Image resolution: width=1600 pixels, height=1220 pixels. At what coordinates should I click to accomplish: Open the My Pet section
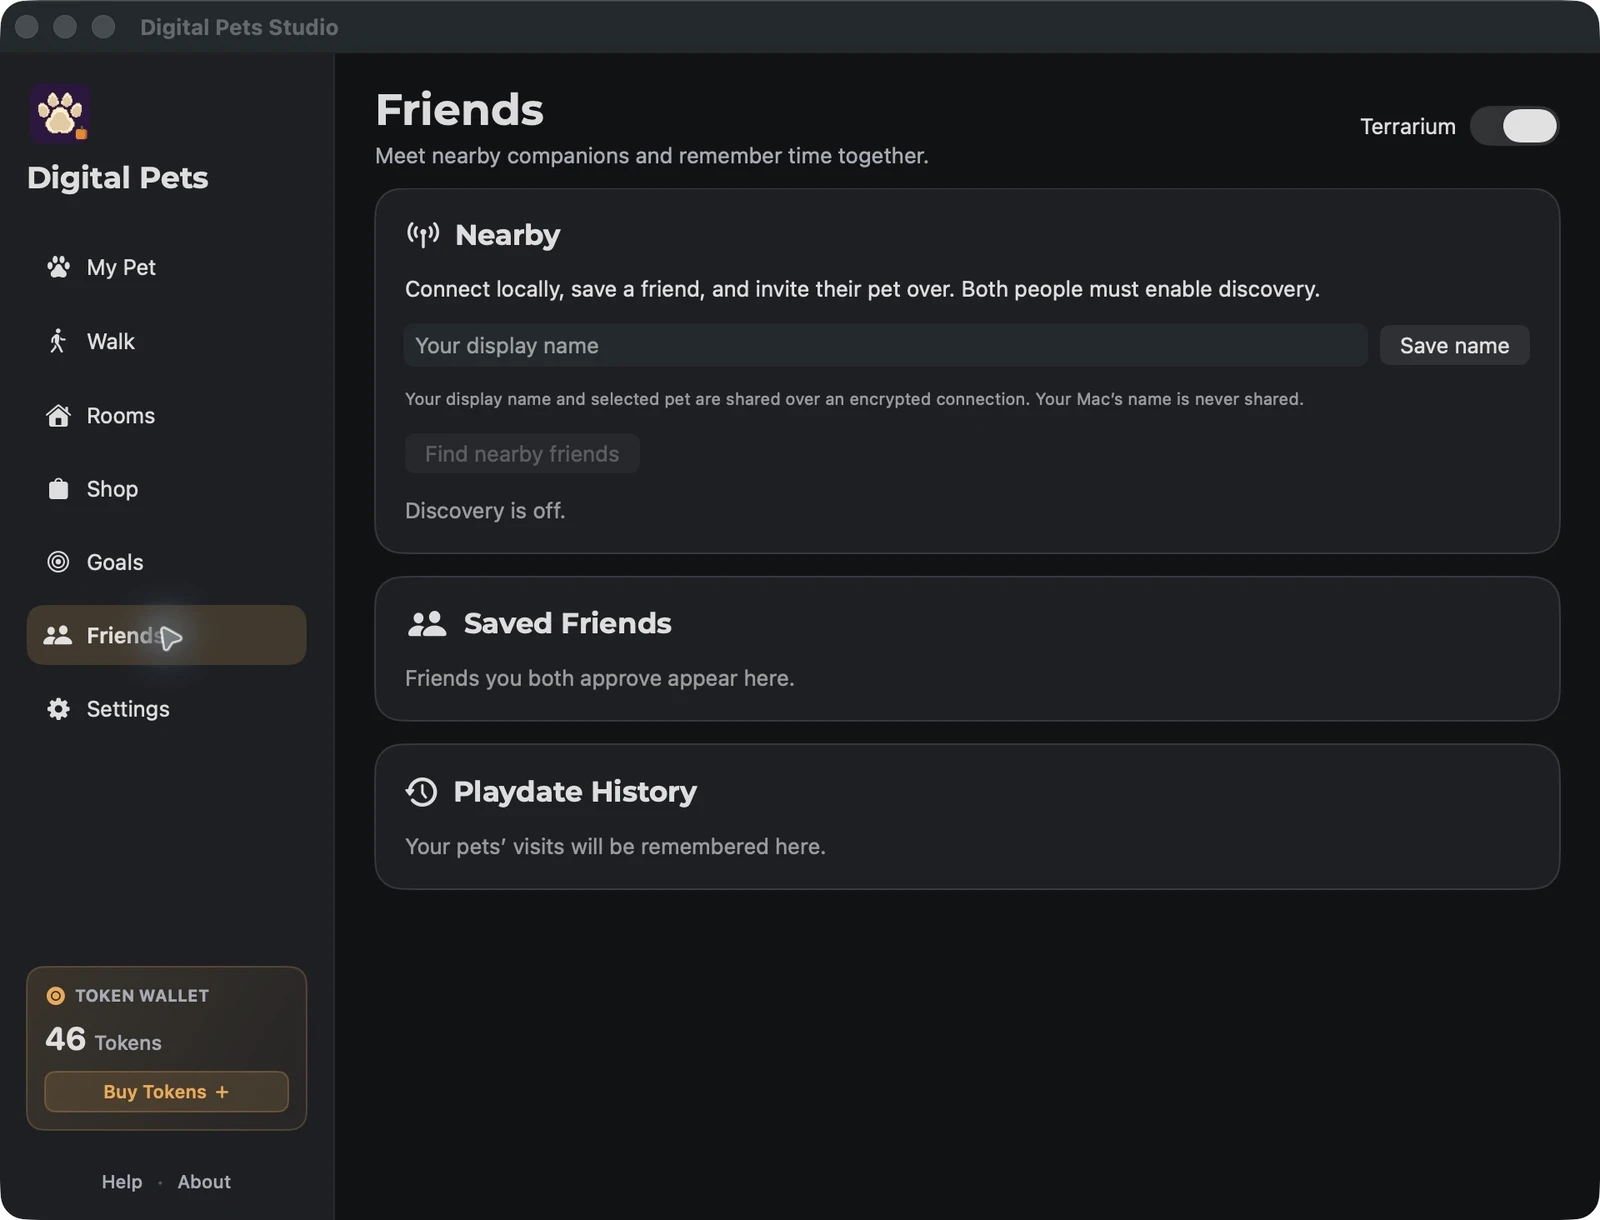click(x=166, y=267)
